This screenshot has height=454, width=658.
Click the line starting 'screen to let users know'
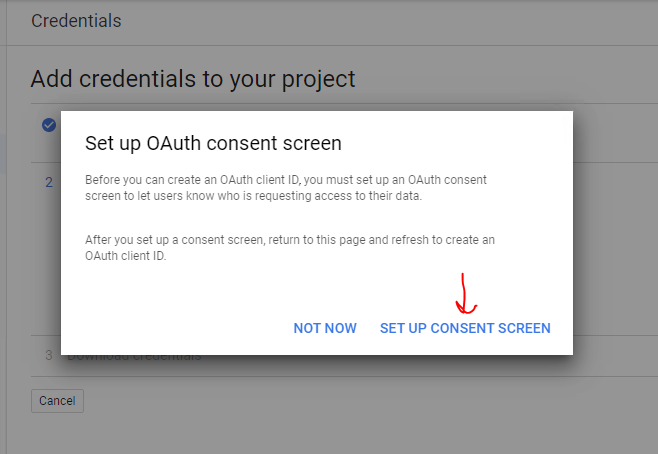[x=253, y=196]
